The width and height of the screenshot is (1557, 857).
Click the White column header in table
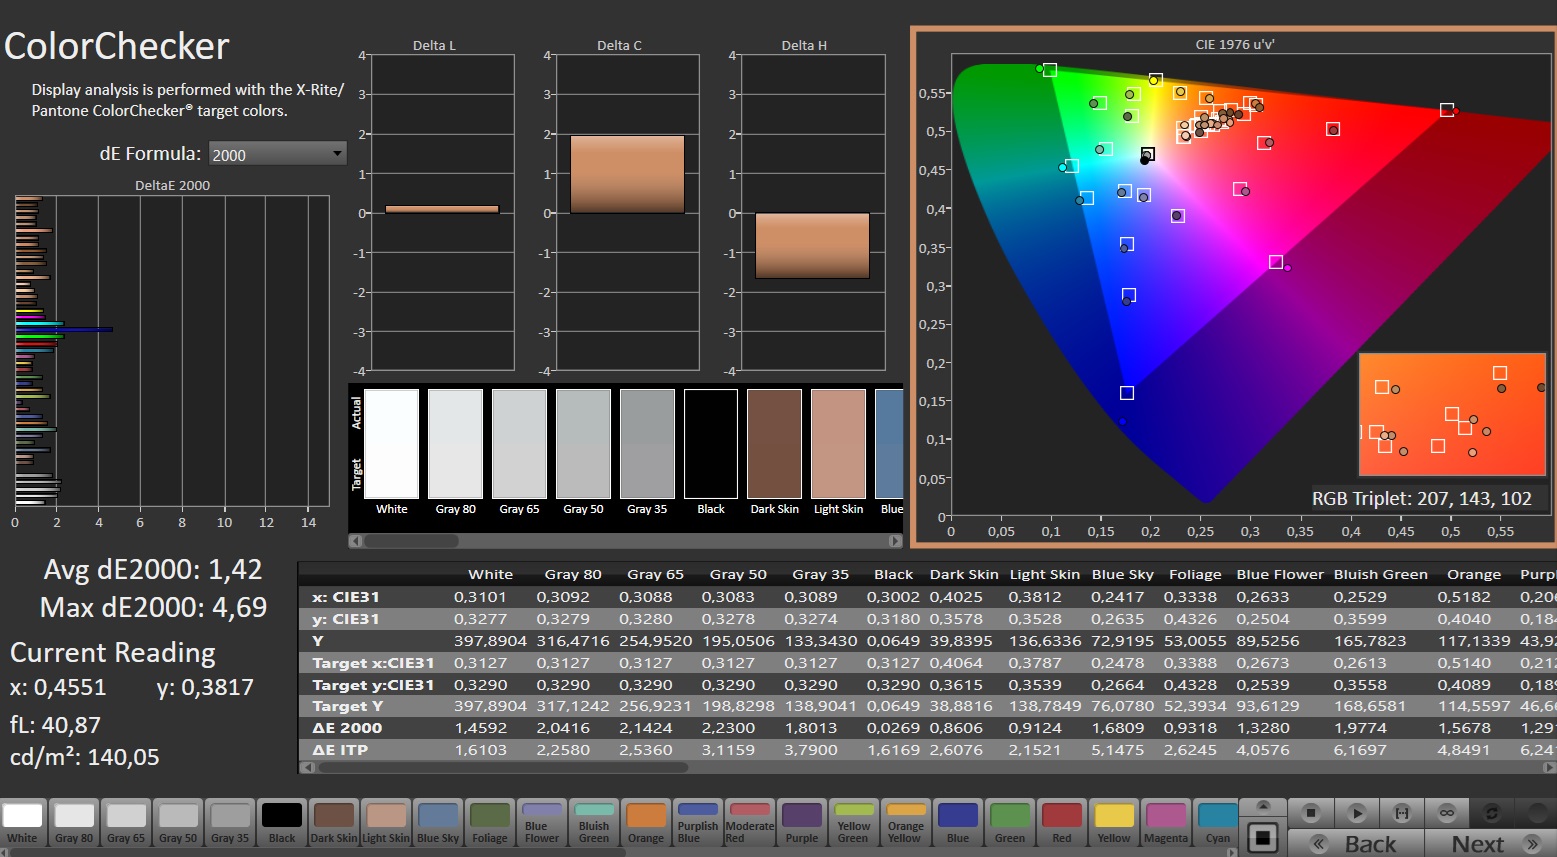pyautogui.click(x=490, y=574)
